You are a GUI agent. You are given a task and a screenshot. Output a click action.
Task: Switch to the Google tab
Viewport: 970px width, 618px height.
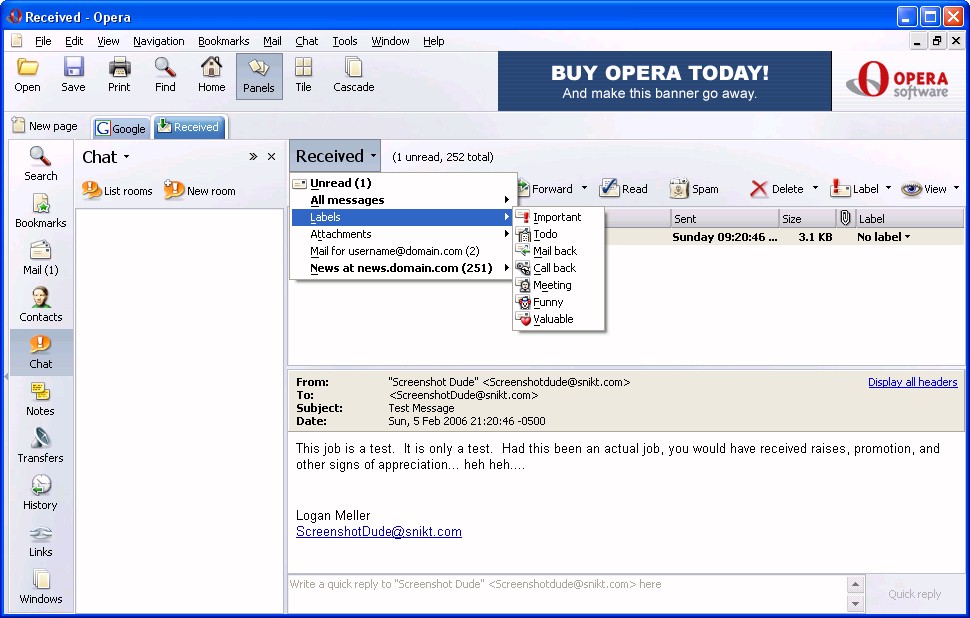(x=121, y=128)
